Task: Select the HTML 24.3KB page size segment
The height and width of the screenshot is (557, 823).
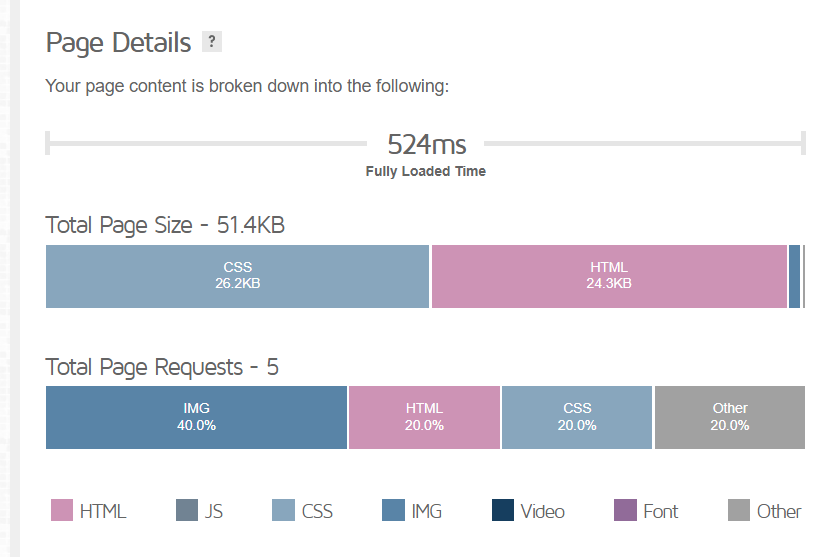Action: [609, 276]
